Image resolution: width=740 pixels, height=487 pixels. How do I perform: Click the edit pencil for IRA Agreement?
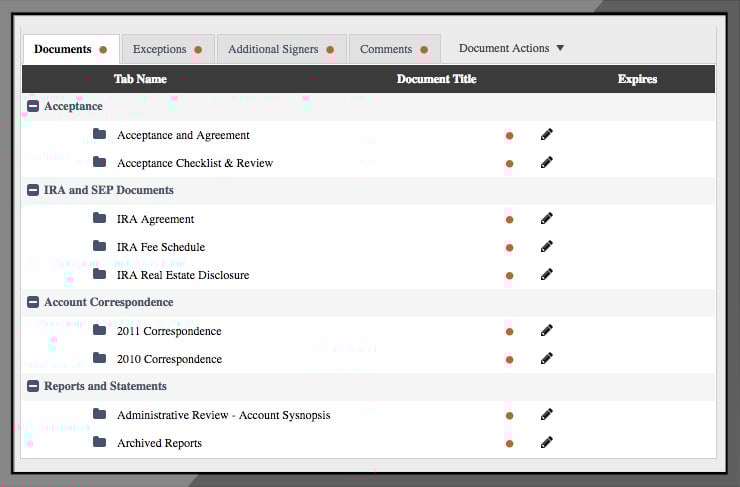(546, 218)
